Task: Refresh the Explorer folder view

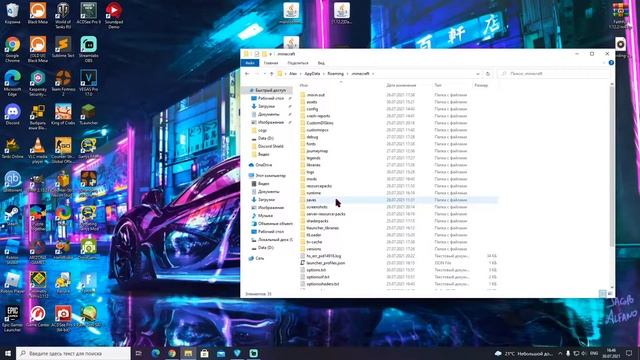Action: click(x=488, y=74)
